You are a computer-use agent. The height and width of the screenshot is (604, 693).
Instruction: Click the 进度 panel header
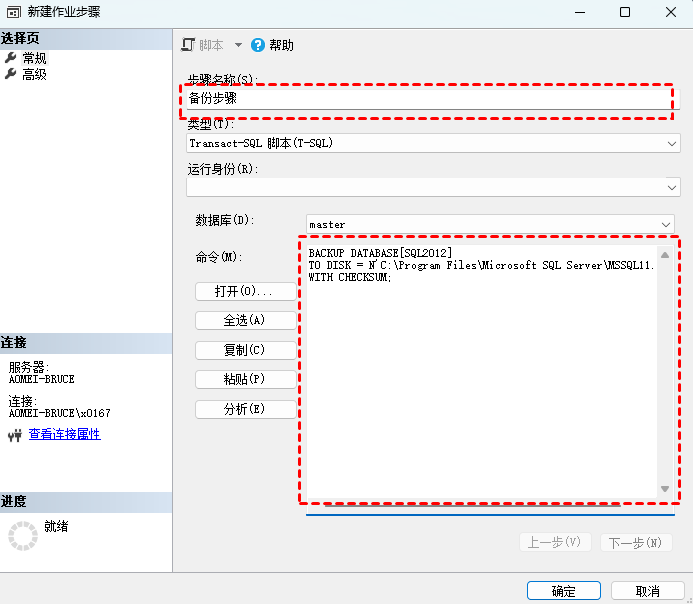pos(86,502)
